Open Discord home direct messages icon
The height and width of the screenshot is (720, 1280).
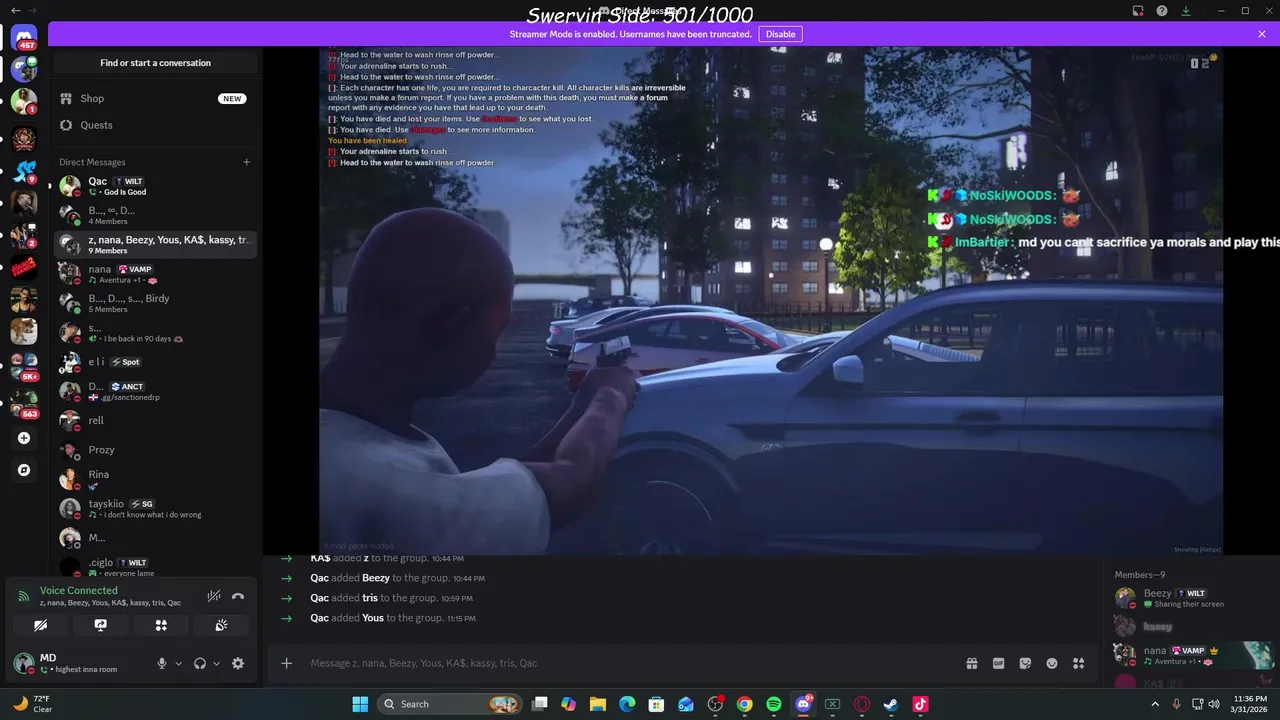tap(24, 37)
